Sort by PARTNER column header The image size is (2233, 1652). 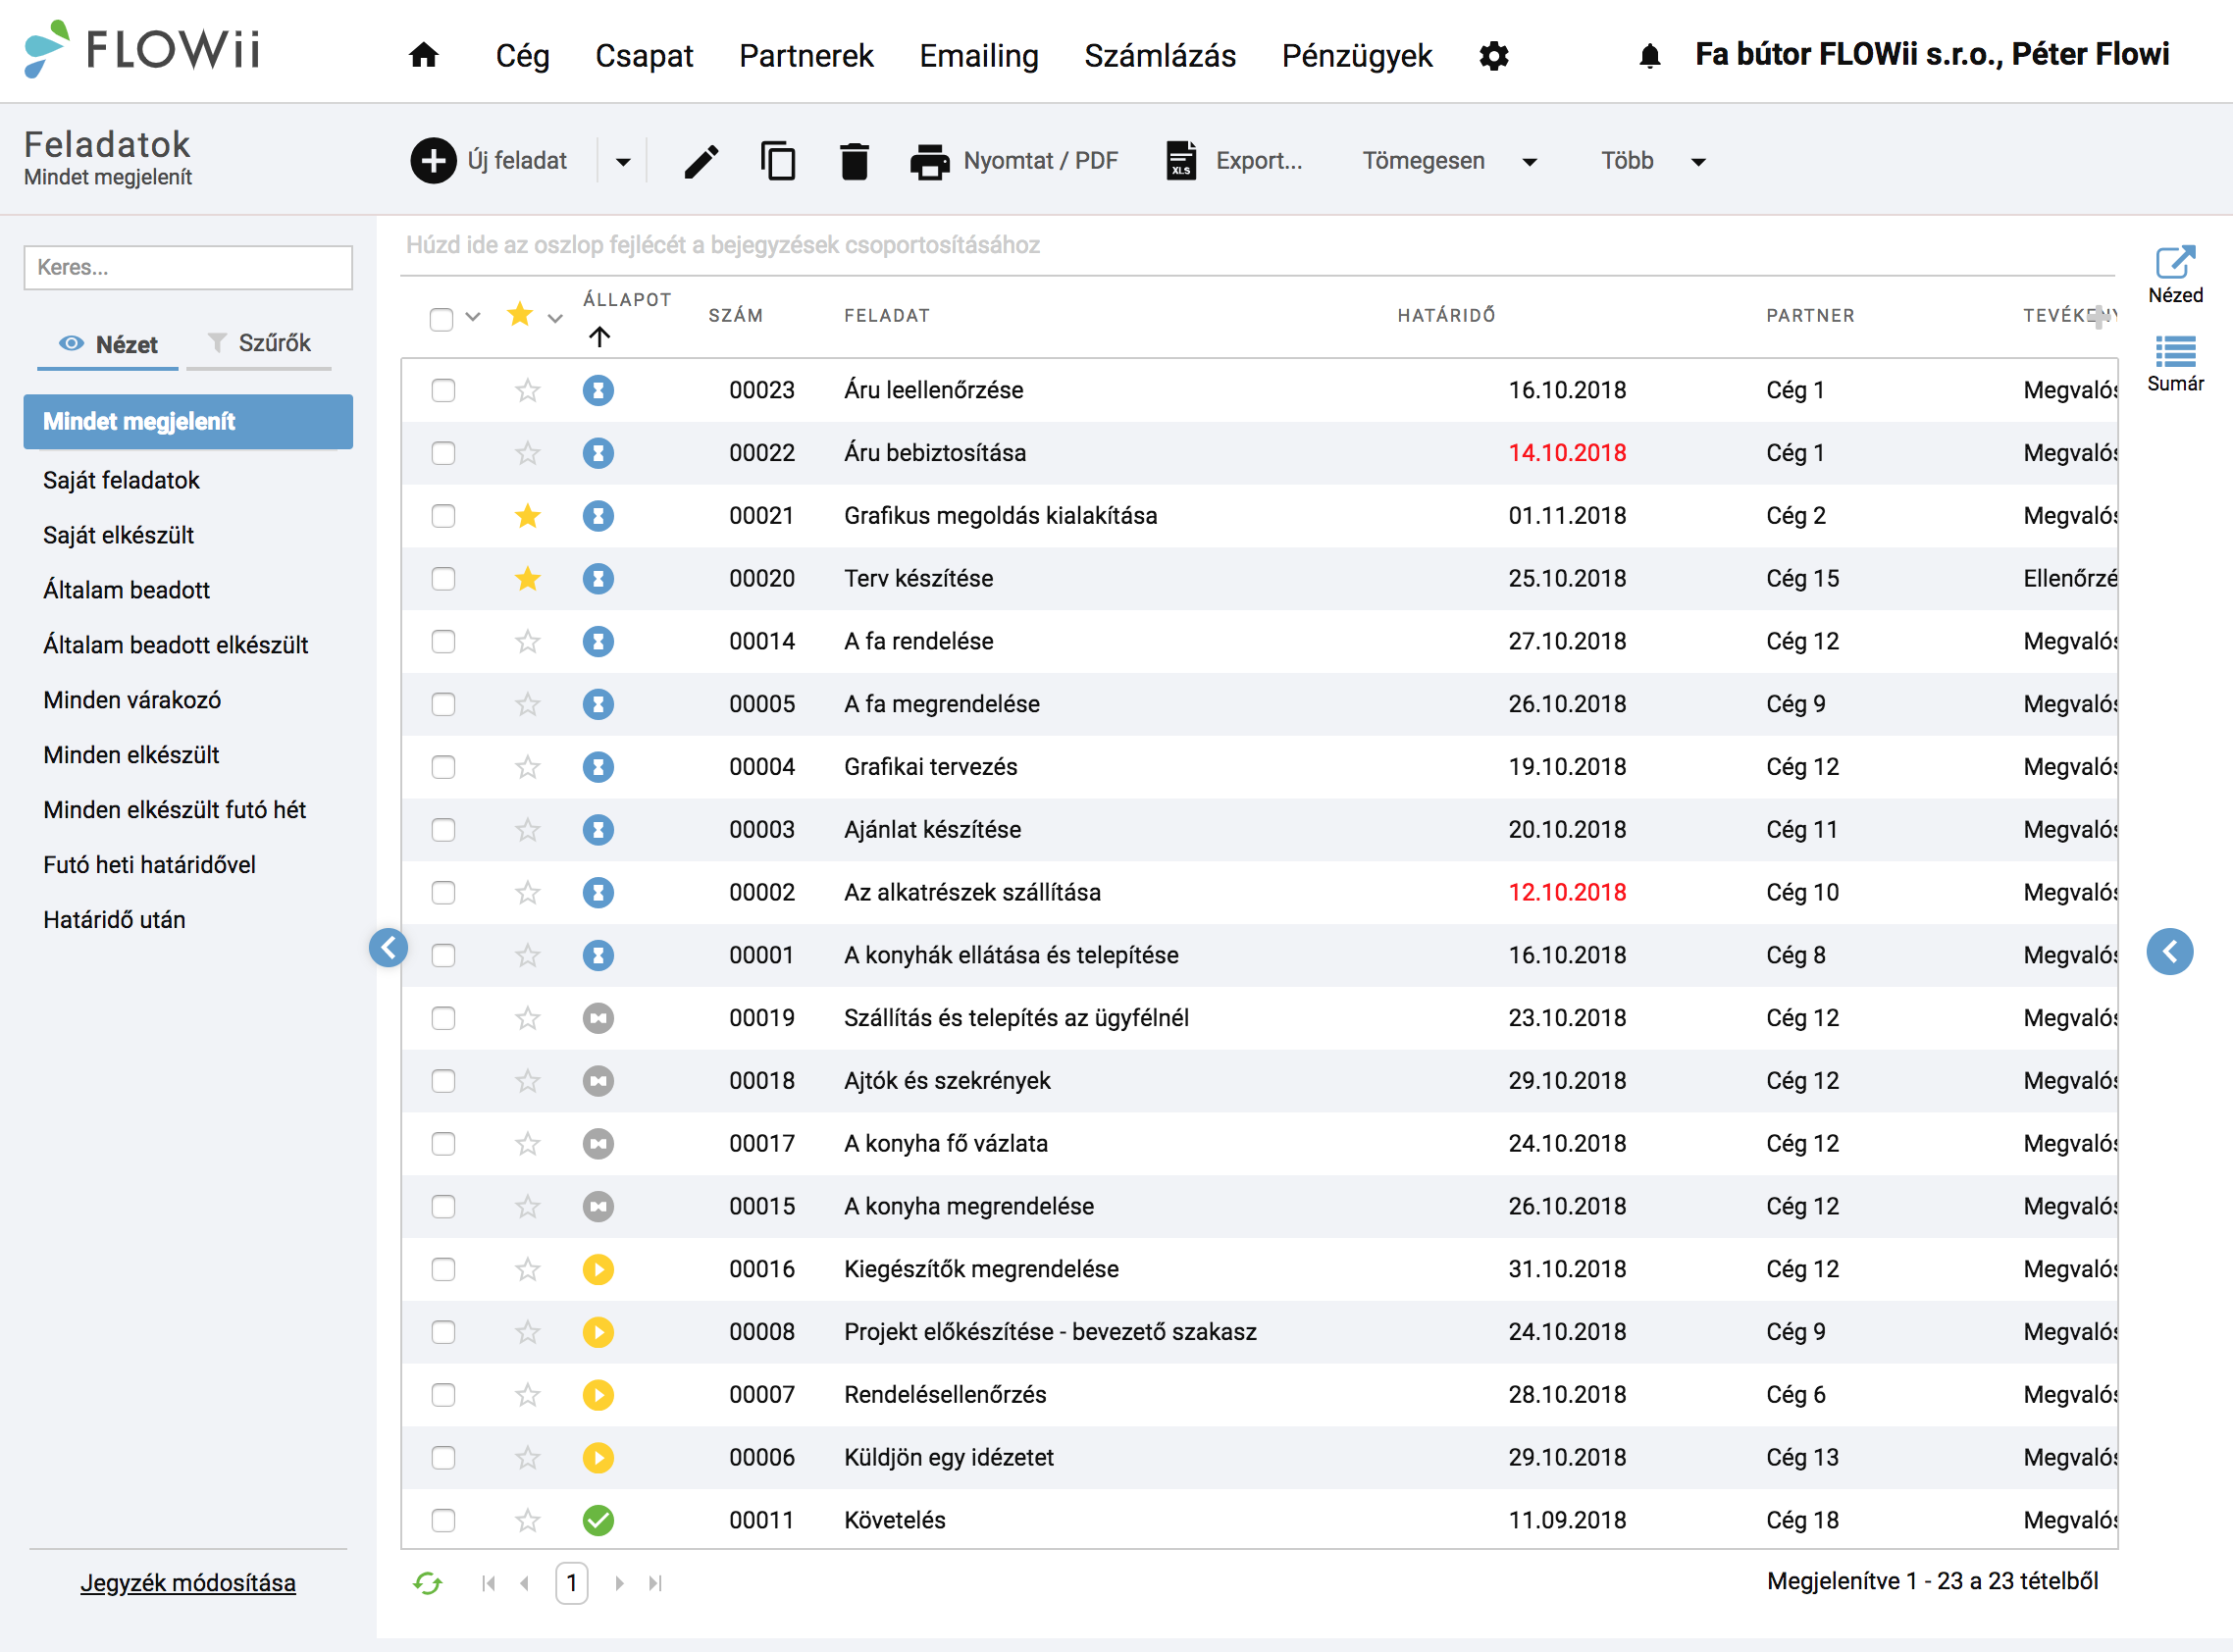(1810, 316)
